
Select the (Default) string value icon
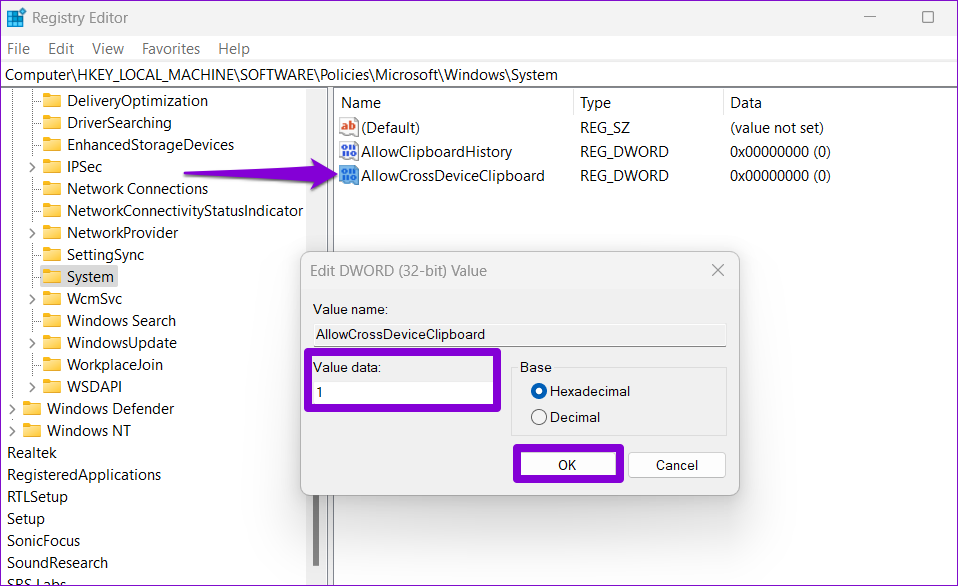coord(348,127)
